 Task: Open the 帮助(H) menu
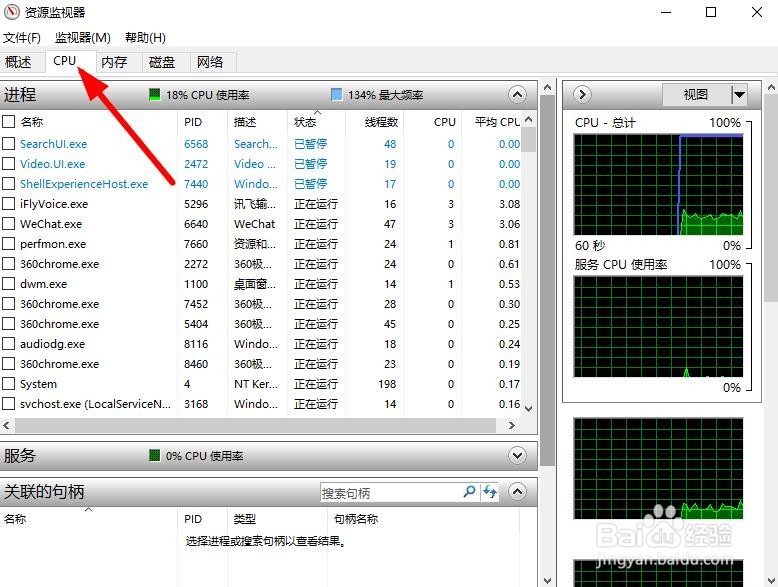[x=145, y=38]
